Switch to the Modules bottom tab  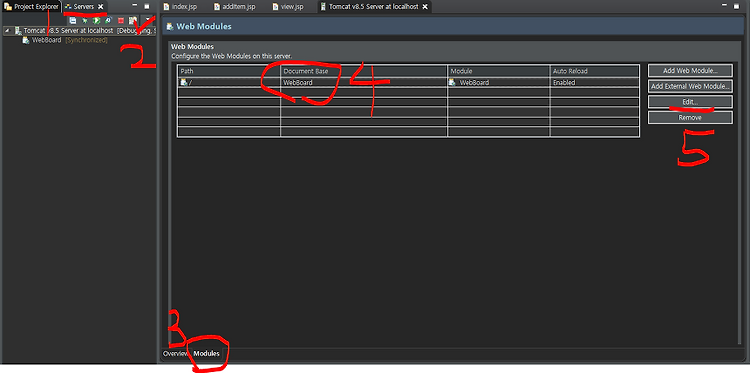tap(207, 354)
